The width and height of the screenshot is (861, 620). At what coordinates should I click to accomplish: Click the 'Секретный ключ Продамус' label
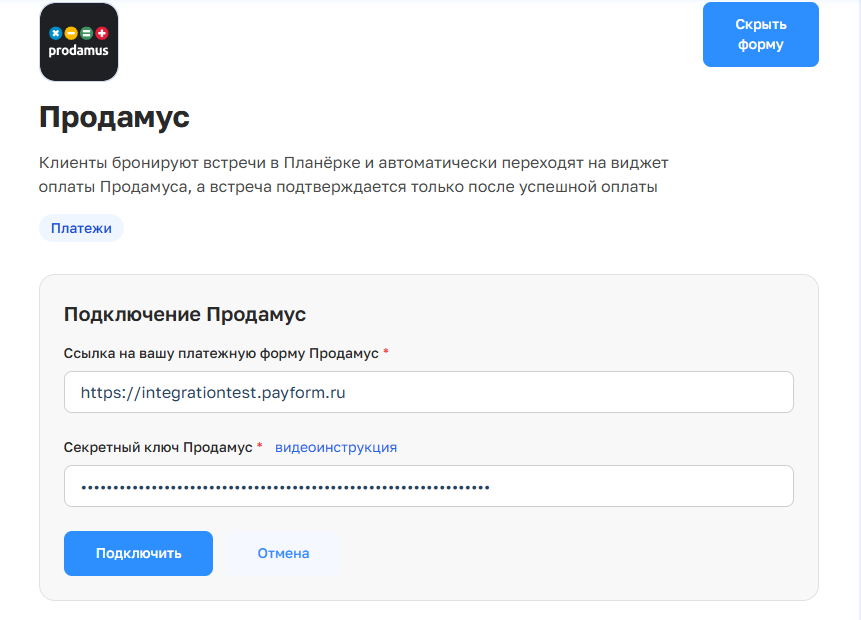point(157,447)
